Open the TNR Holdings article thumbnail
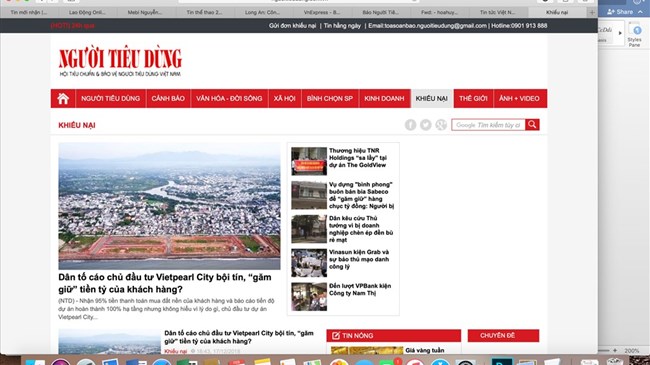Image resolution: width=650 pixels, height=365 pixels. 309,161
